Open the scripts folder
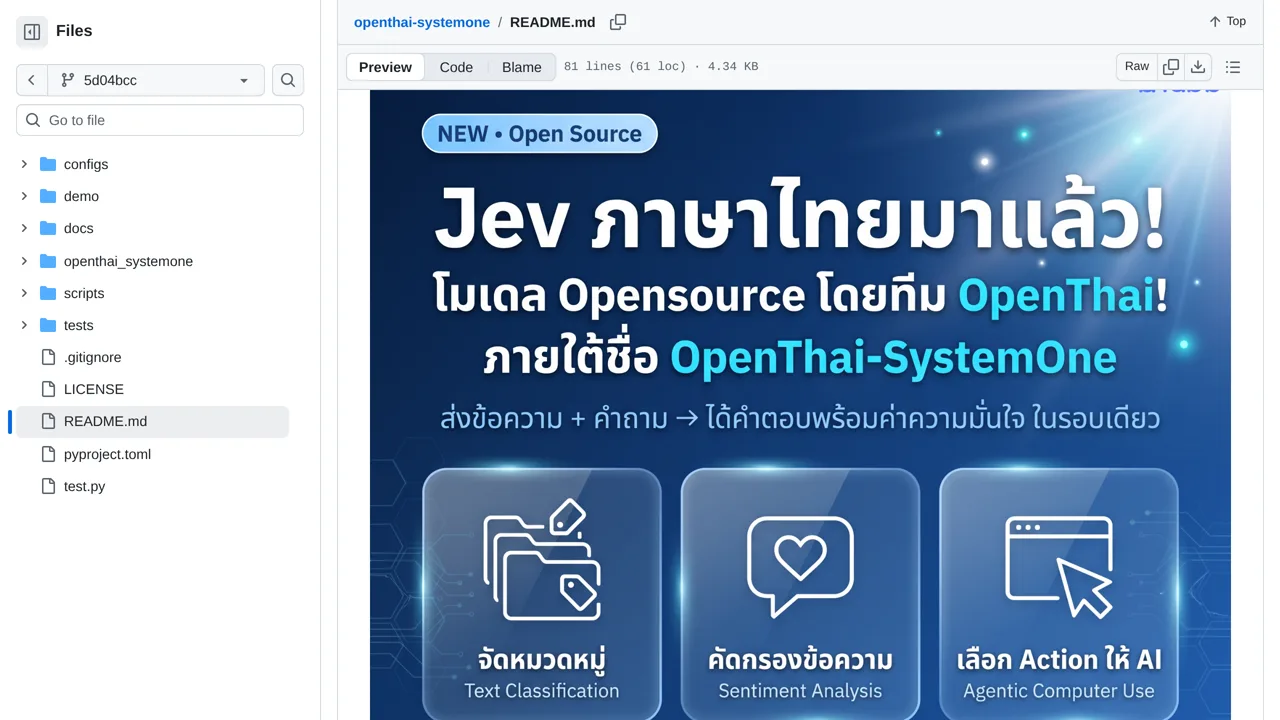1280x720 pixels. pyautogui.click(x=84, y=293)
